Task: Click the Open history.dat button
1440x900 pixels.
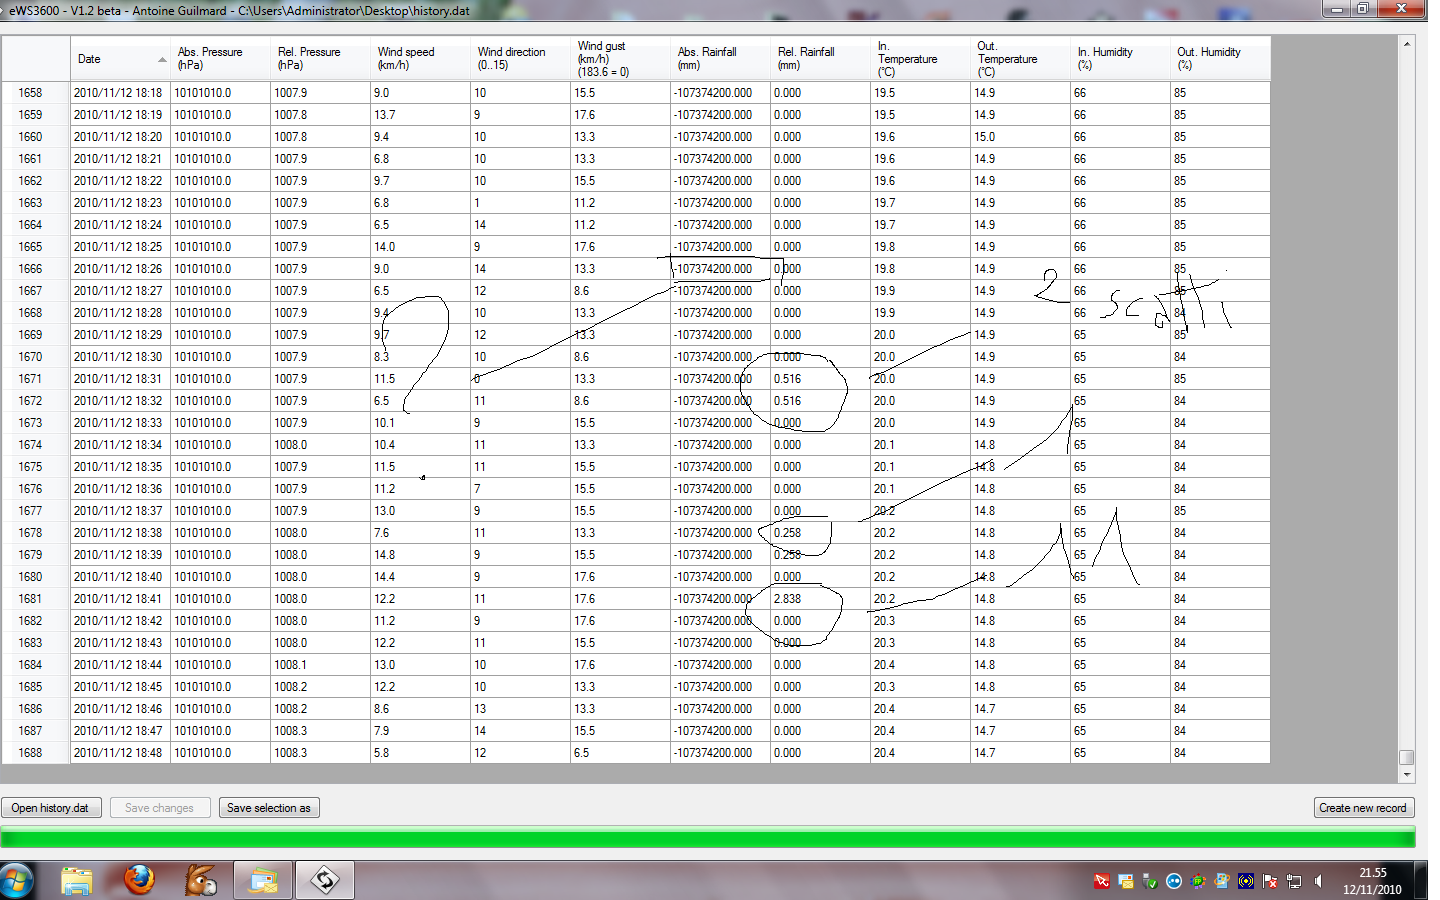Action: click(x=50, y=808)
